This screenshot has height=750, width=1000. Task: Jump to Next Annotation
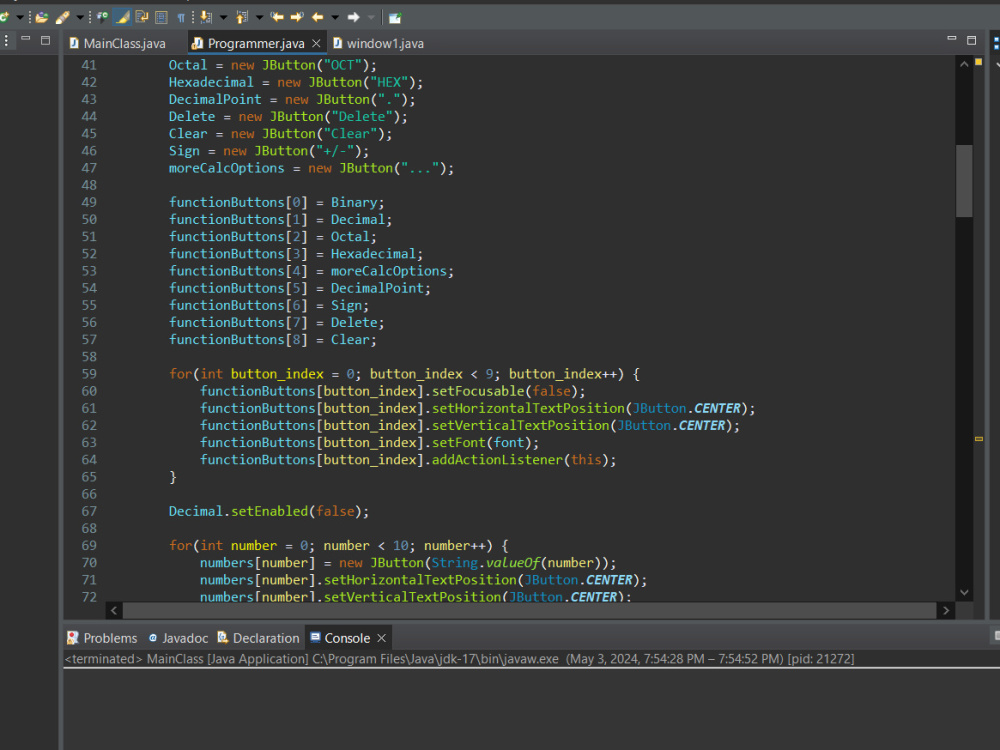pos(206,17)
